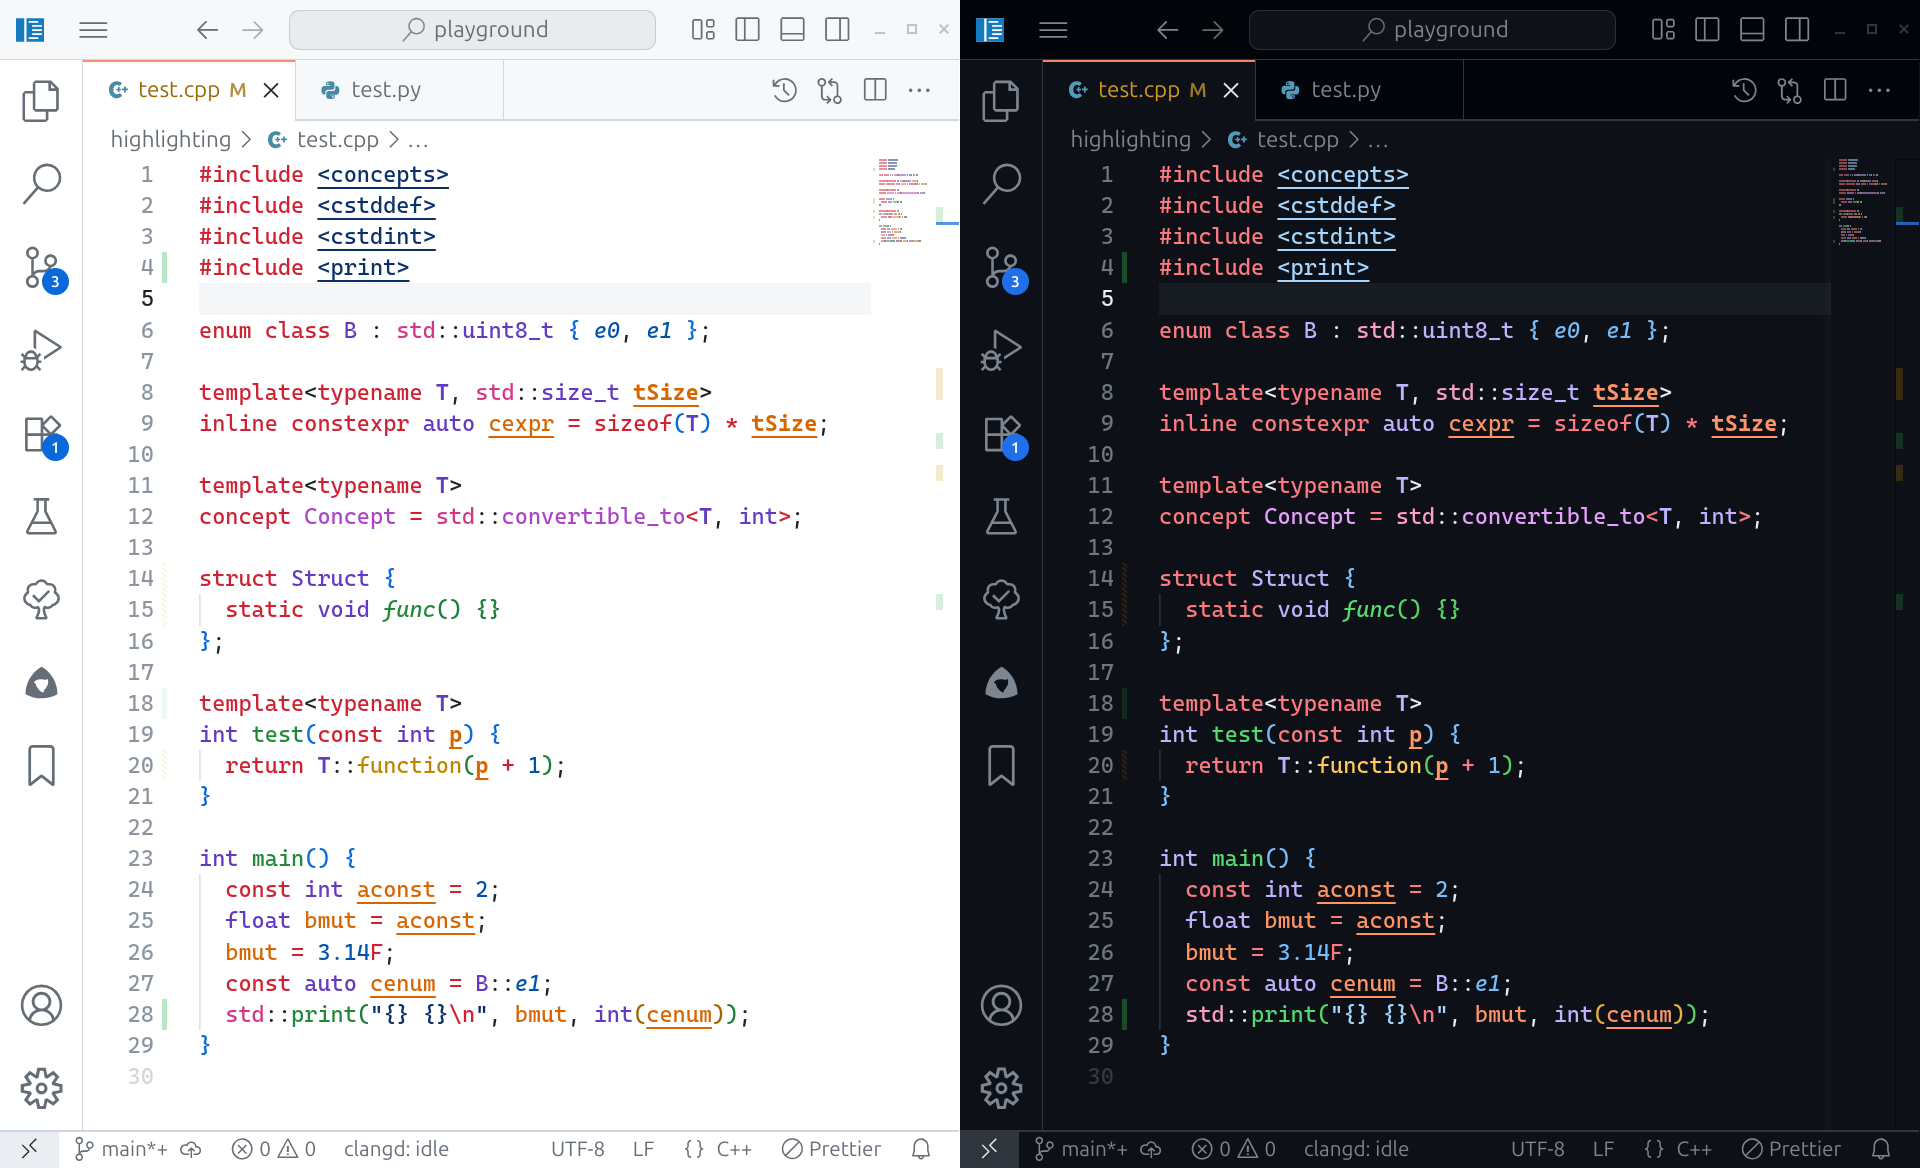Open Search view in dark window
The image size is (1920, 1168).
1001,183
